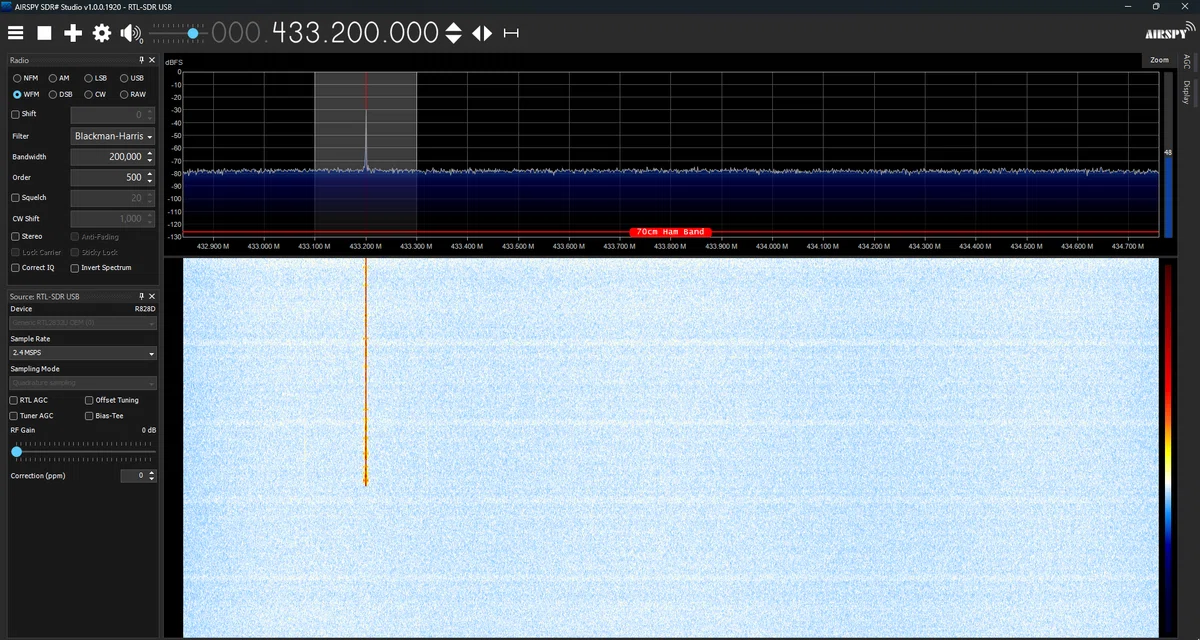Toggle the Bias-Tee checkbox
This screenshot has height=640, width=1200.
(89, 415)
